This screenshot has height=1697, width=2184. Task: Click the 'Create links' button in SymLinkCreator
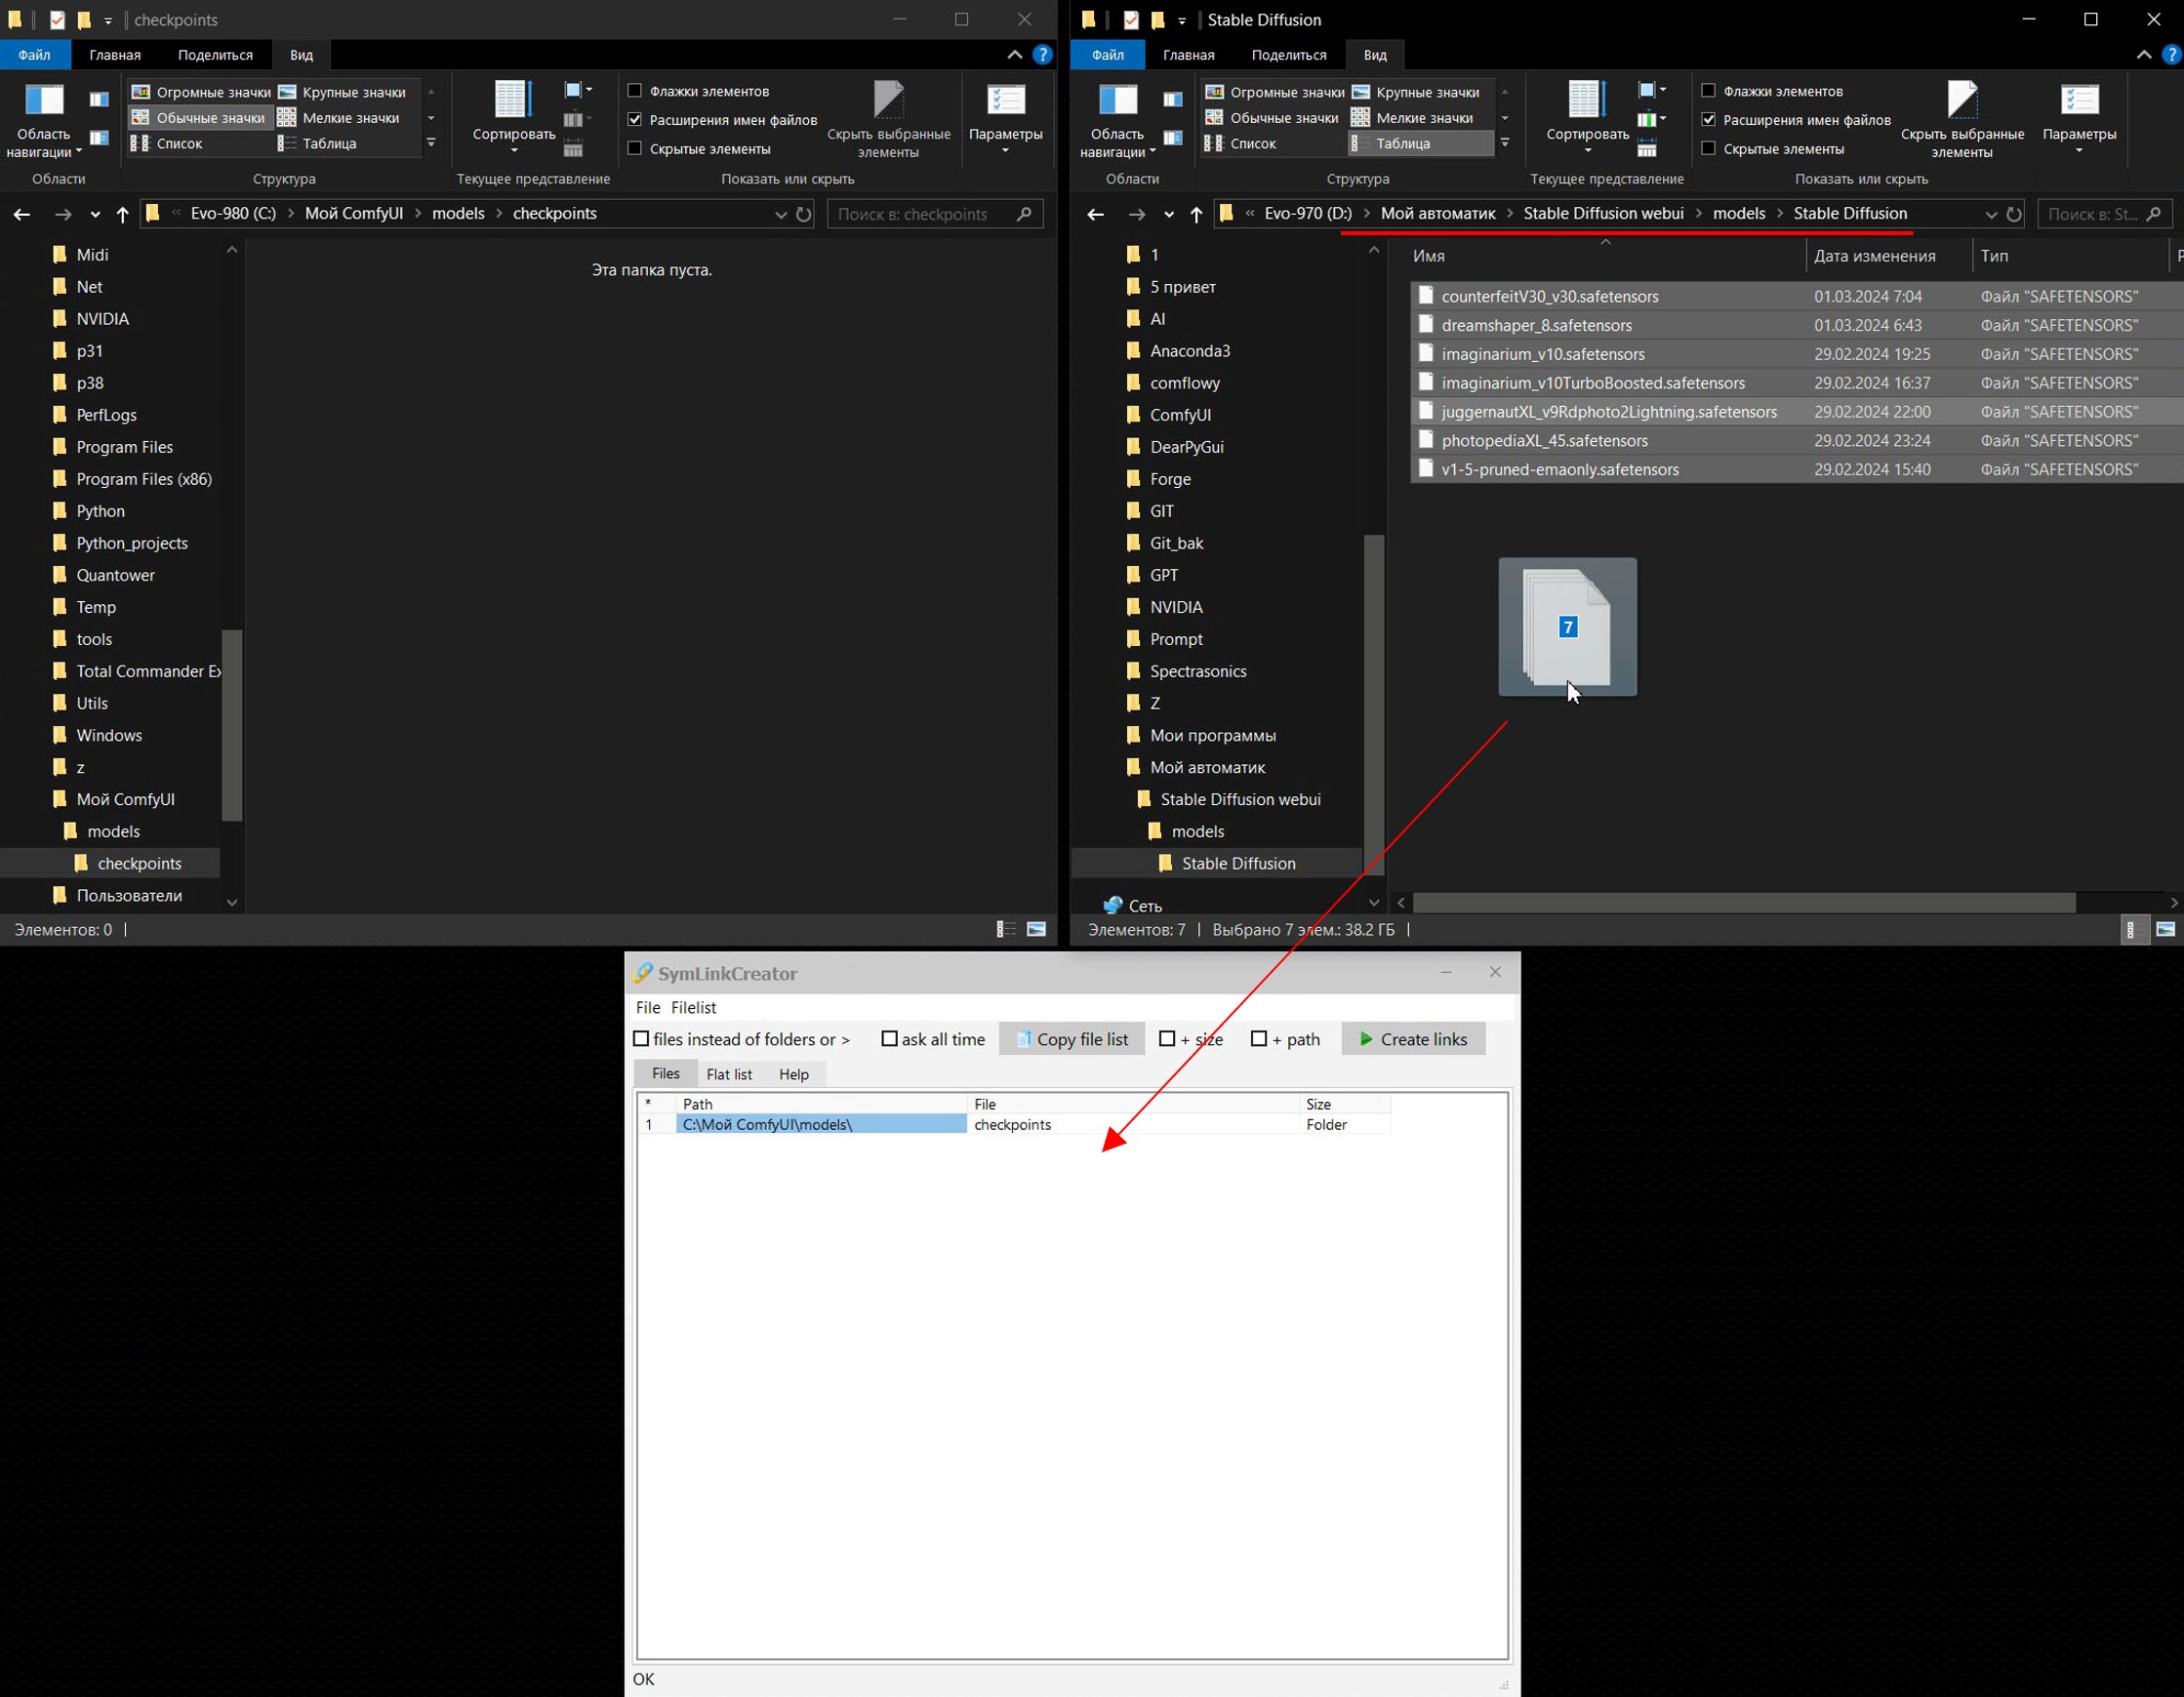[1418, 1039]
